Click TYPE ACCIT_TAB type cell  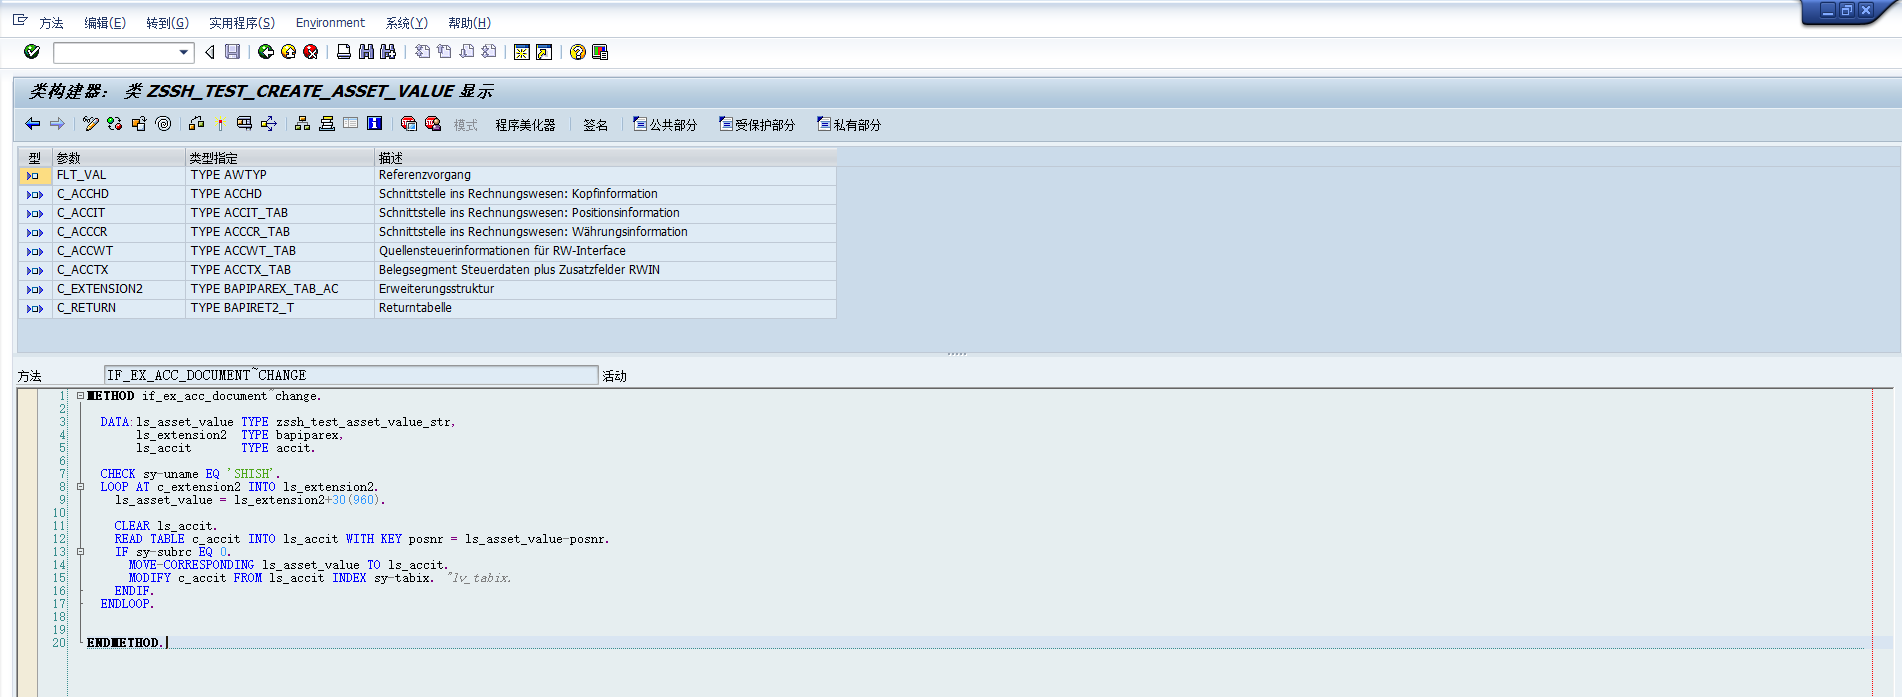click(279, 213)
